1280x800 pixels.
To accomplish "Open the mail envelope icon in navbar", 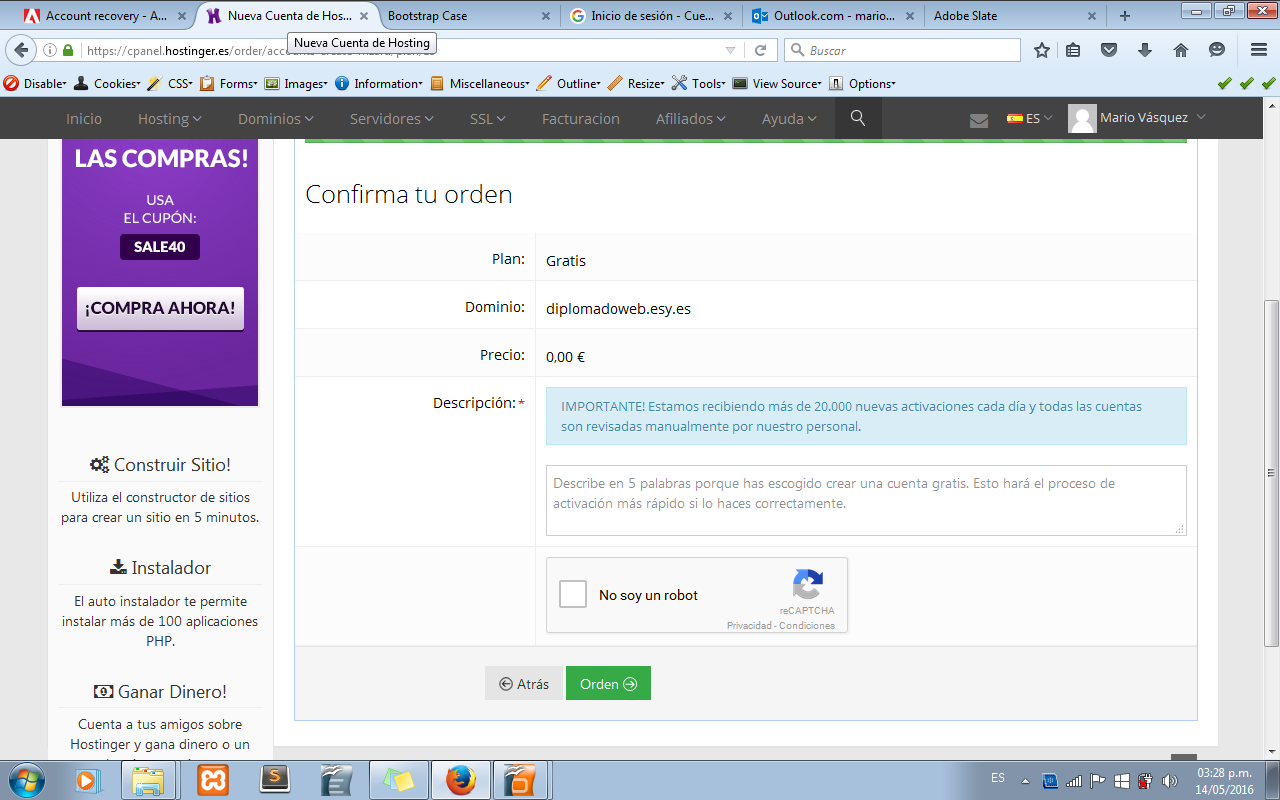I will pos(979,120).
